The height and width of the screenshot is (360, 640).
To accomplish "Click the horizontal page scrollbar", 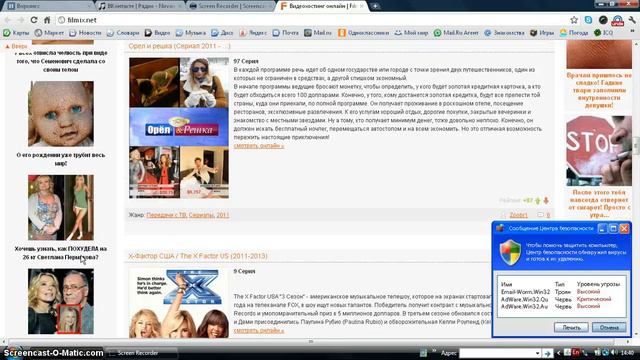I will coord(310,342).
